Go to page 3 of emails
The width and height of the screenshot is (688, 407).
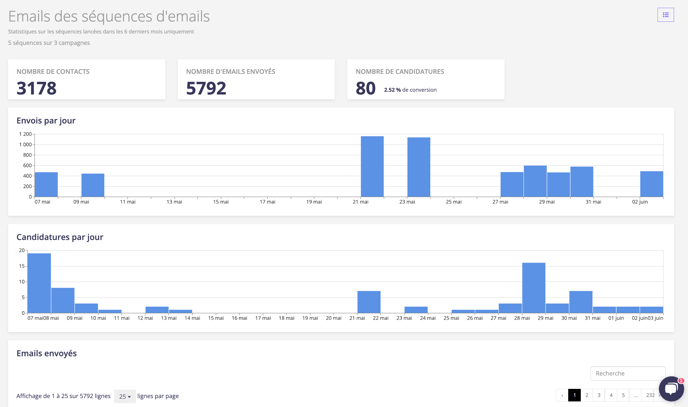point(599,395)
